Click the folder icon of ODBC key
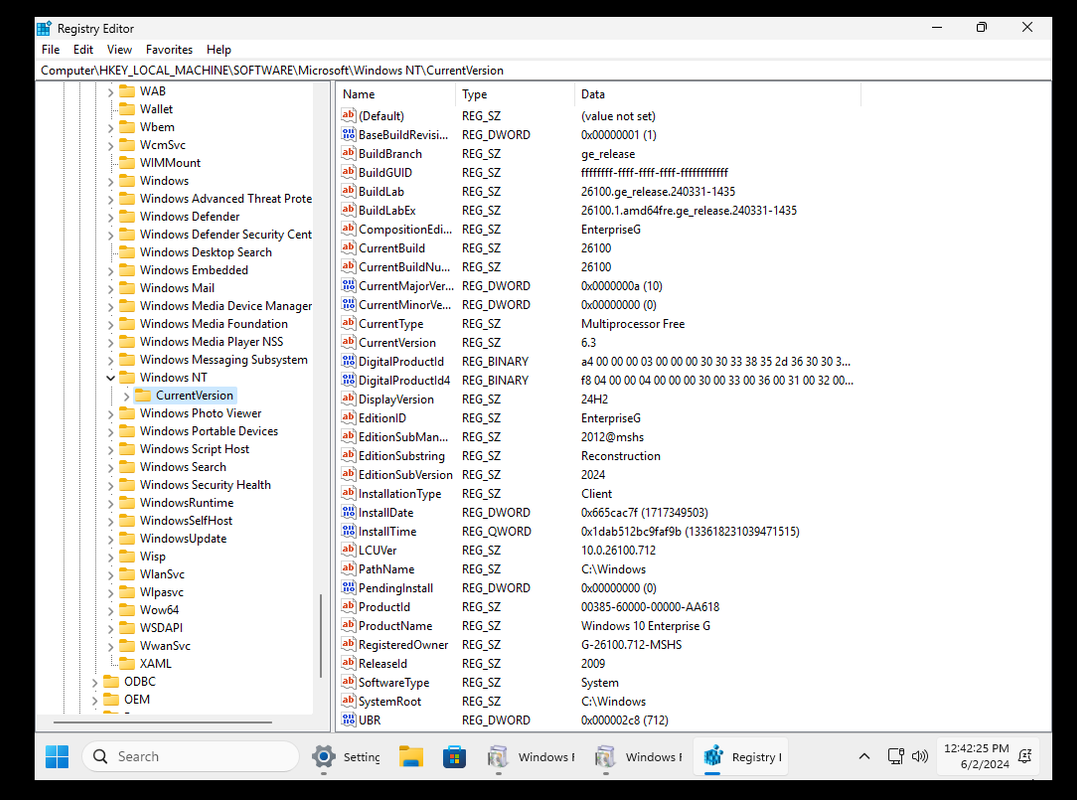The height and width of the screenshot is (800, 1077). pos(111,681)
